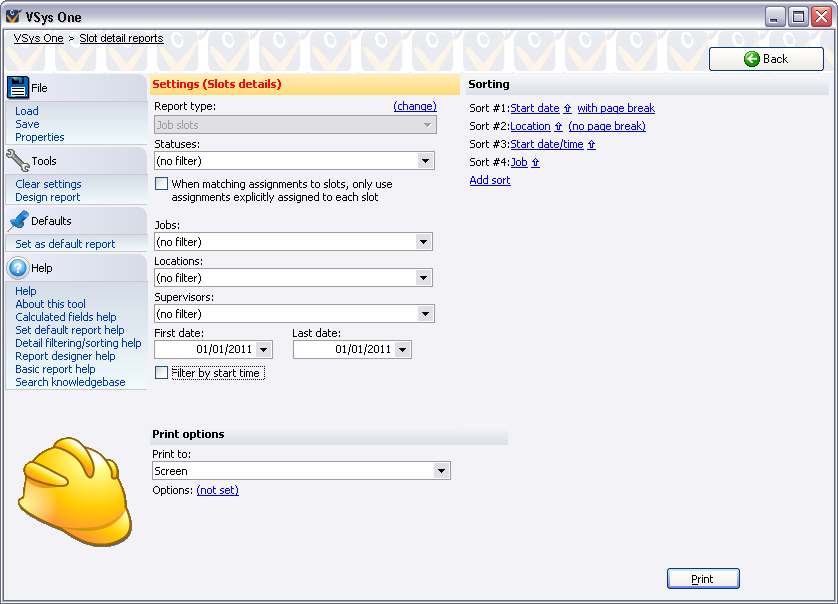Screen dimensions: 838x604
Task: Click Save in the File section
Action: pyautogui.click(x=27, y=124)
